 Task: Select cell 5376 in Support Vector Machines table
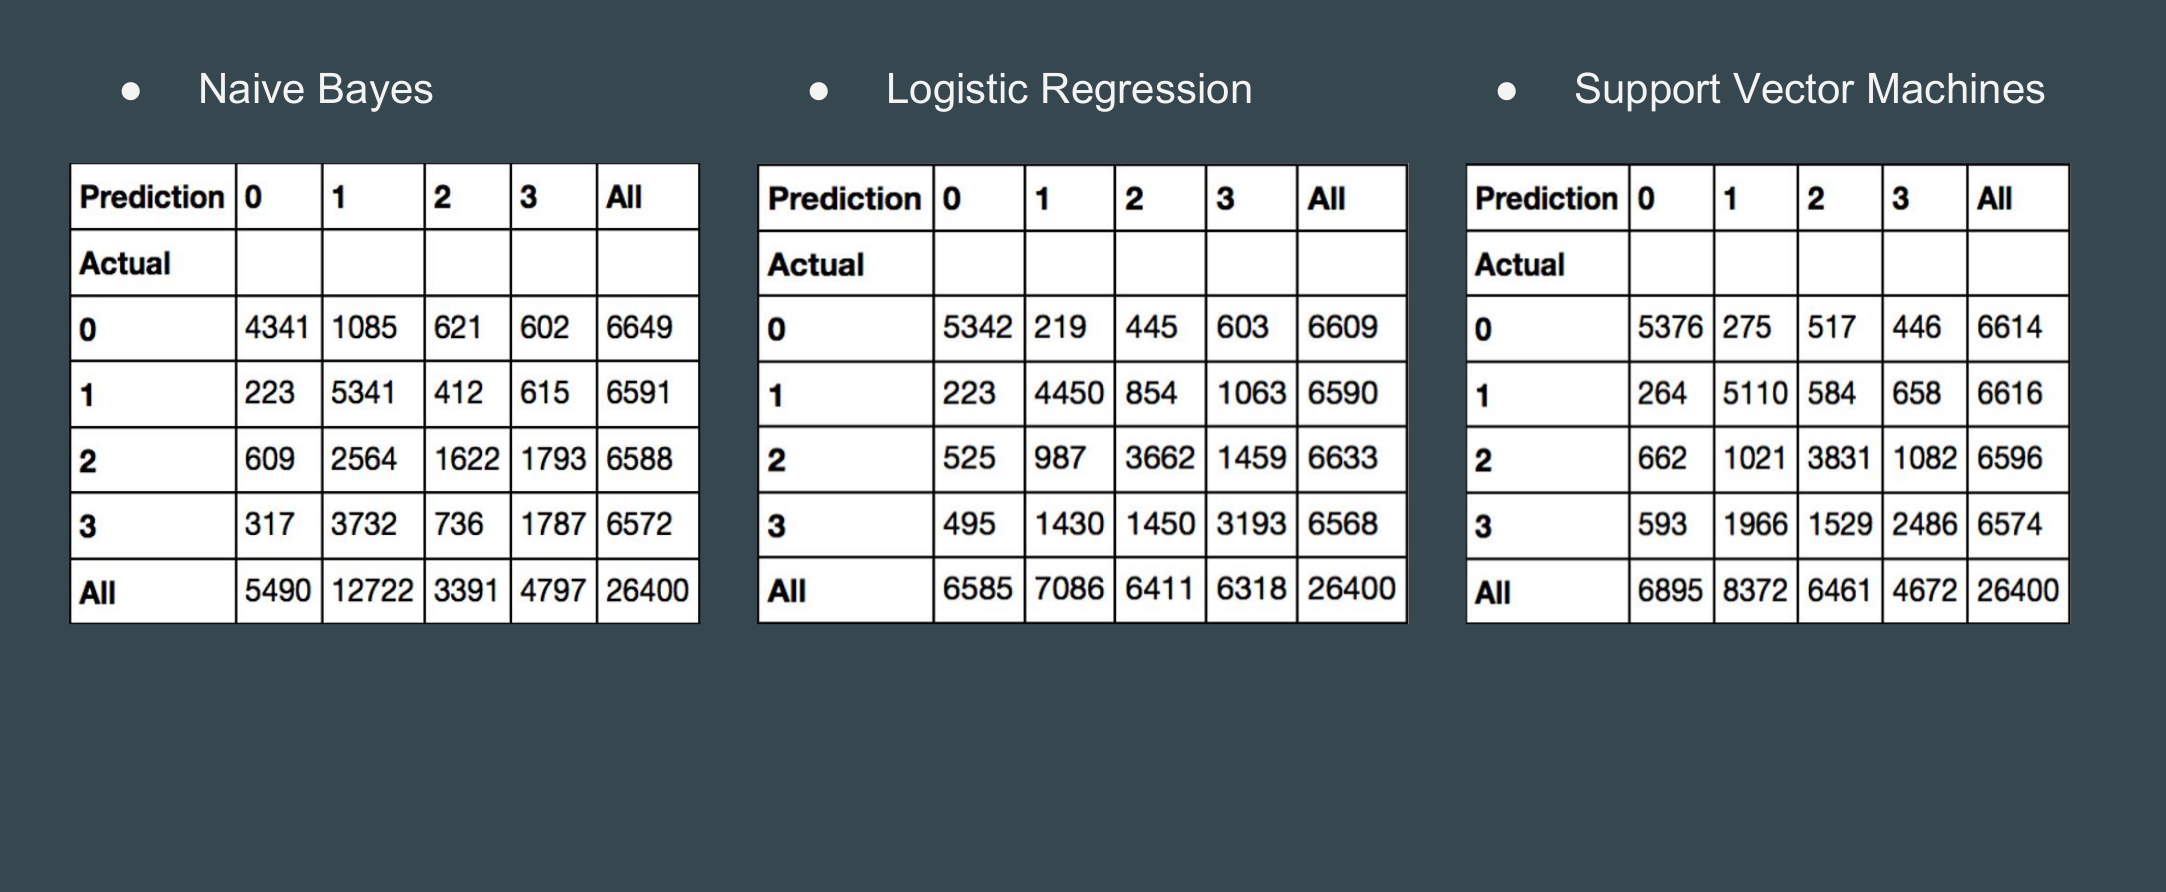1670,327
